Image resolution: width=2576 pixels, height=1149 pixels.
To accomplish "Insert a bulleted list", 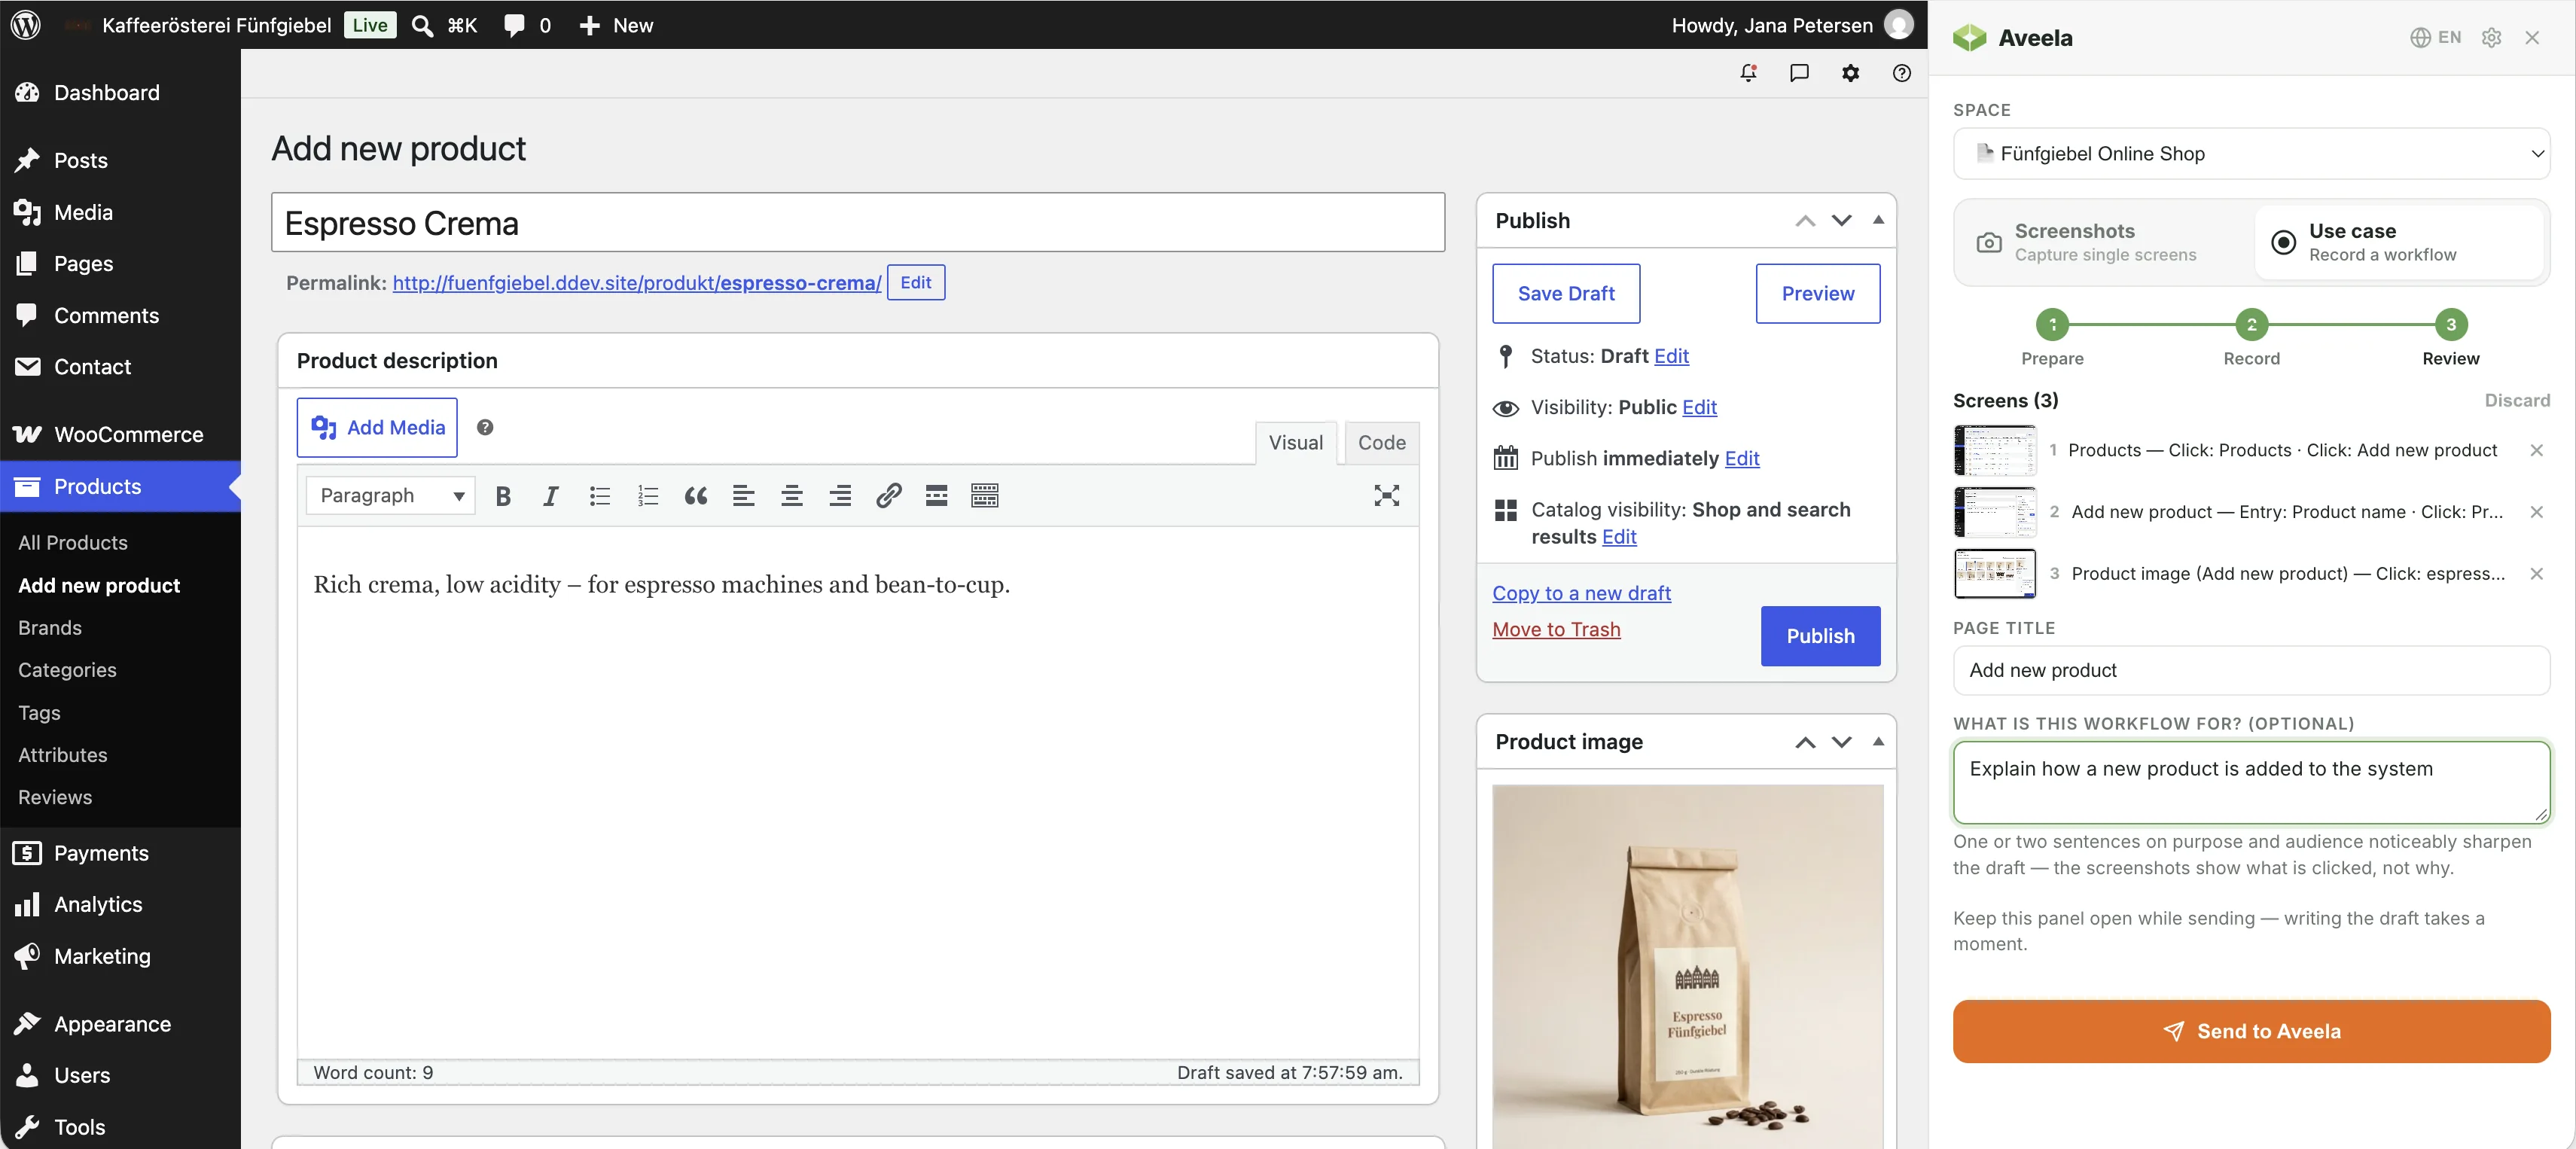I will click(x=599, y=496).
